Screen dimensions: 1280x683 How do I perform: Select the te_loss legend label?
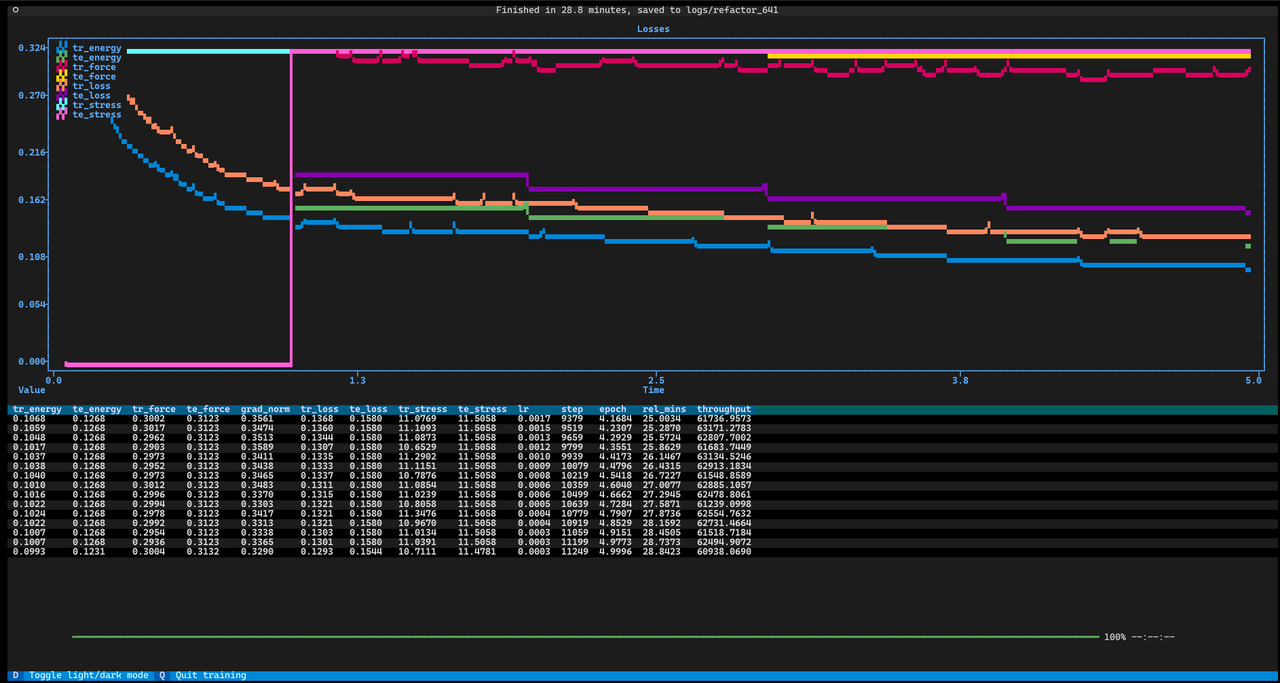92,95
